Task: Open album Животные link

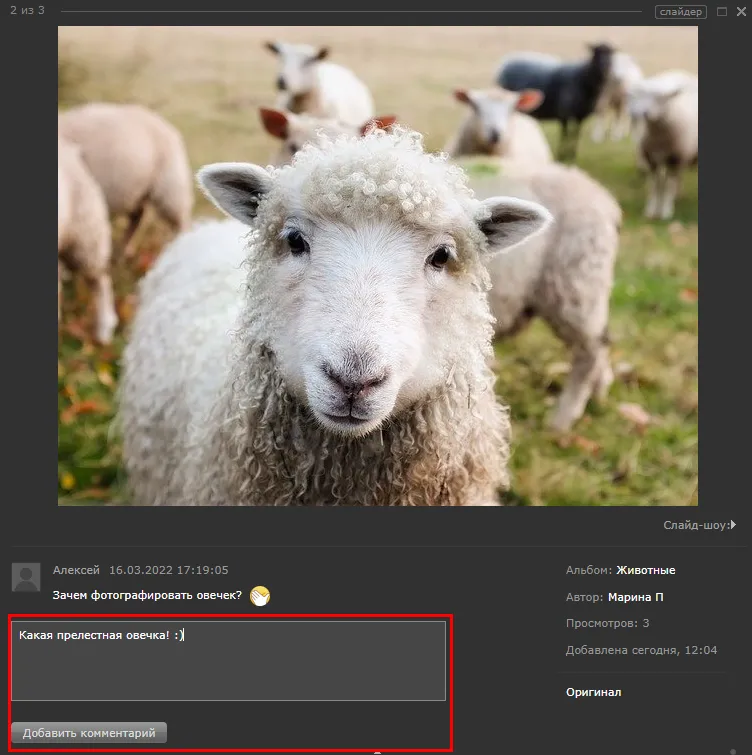Action: pyautogui.click(x=646, y=570)
